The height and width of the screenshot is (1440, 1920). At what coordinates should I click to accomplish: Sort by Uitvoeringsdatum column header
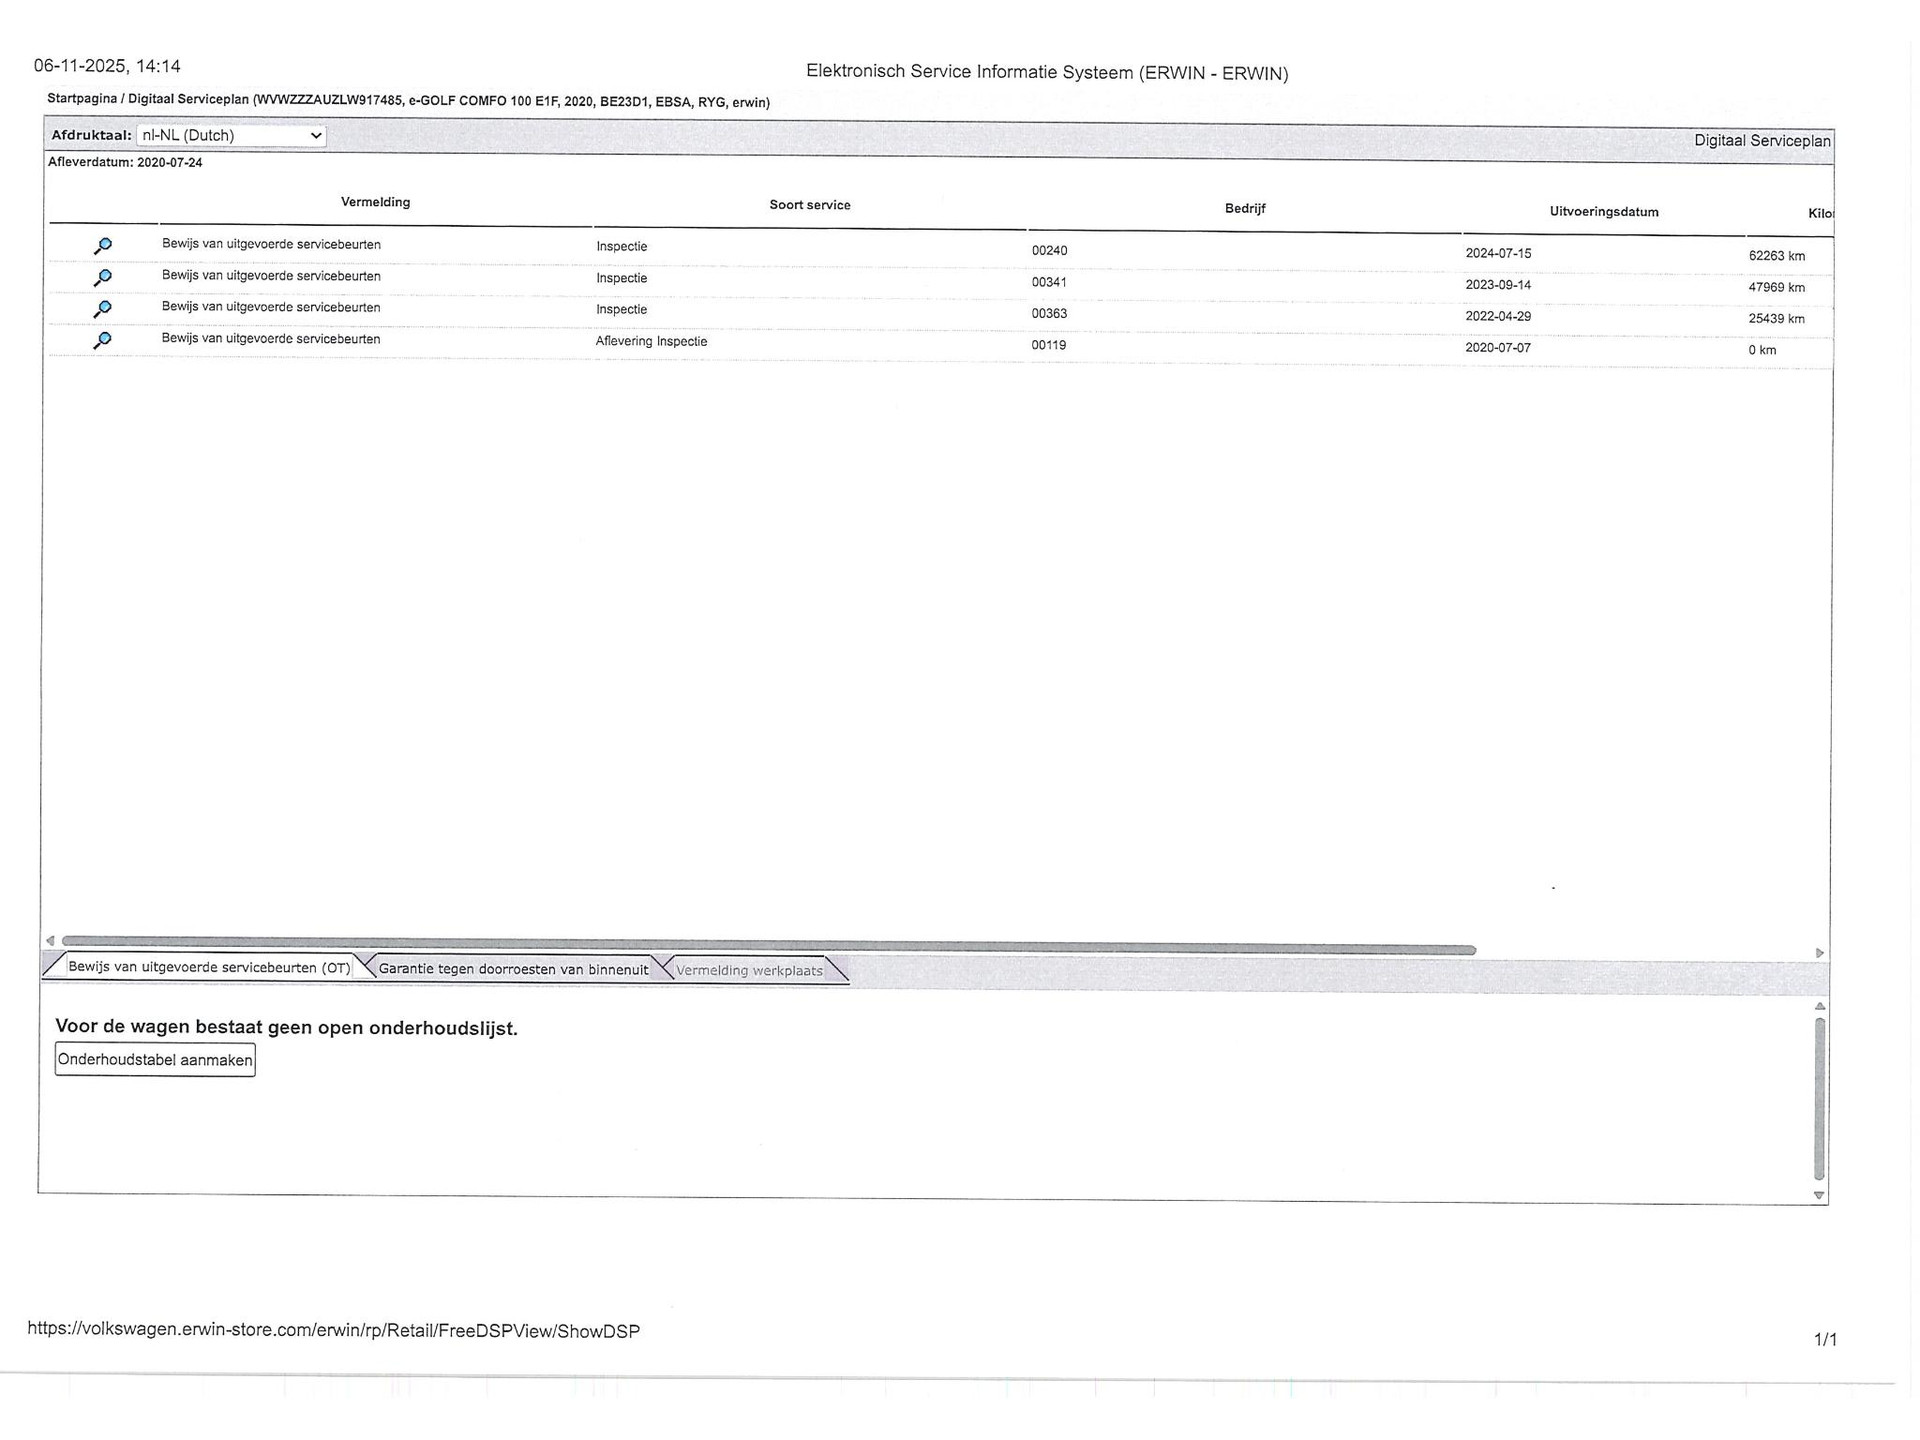click(x=1603, y=212)
